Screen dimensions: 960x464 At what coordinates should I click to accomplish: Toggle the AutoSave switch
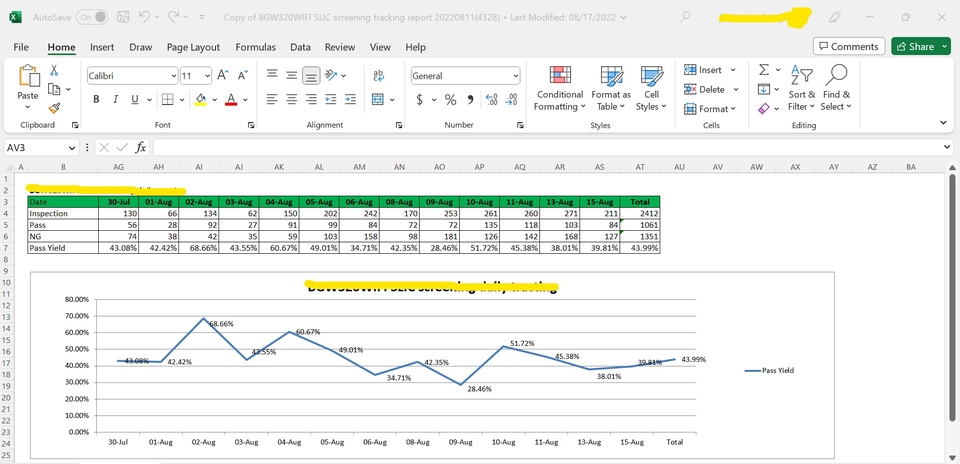point(92,17)
